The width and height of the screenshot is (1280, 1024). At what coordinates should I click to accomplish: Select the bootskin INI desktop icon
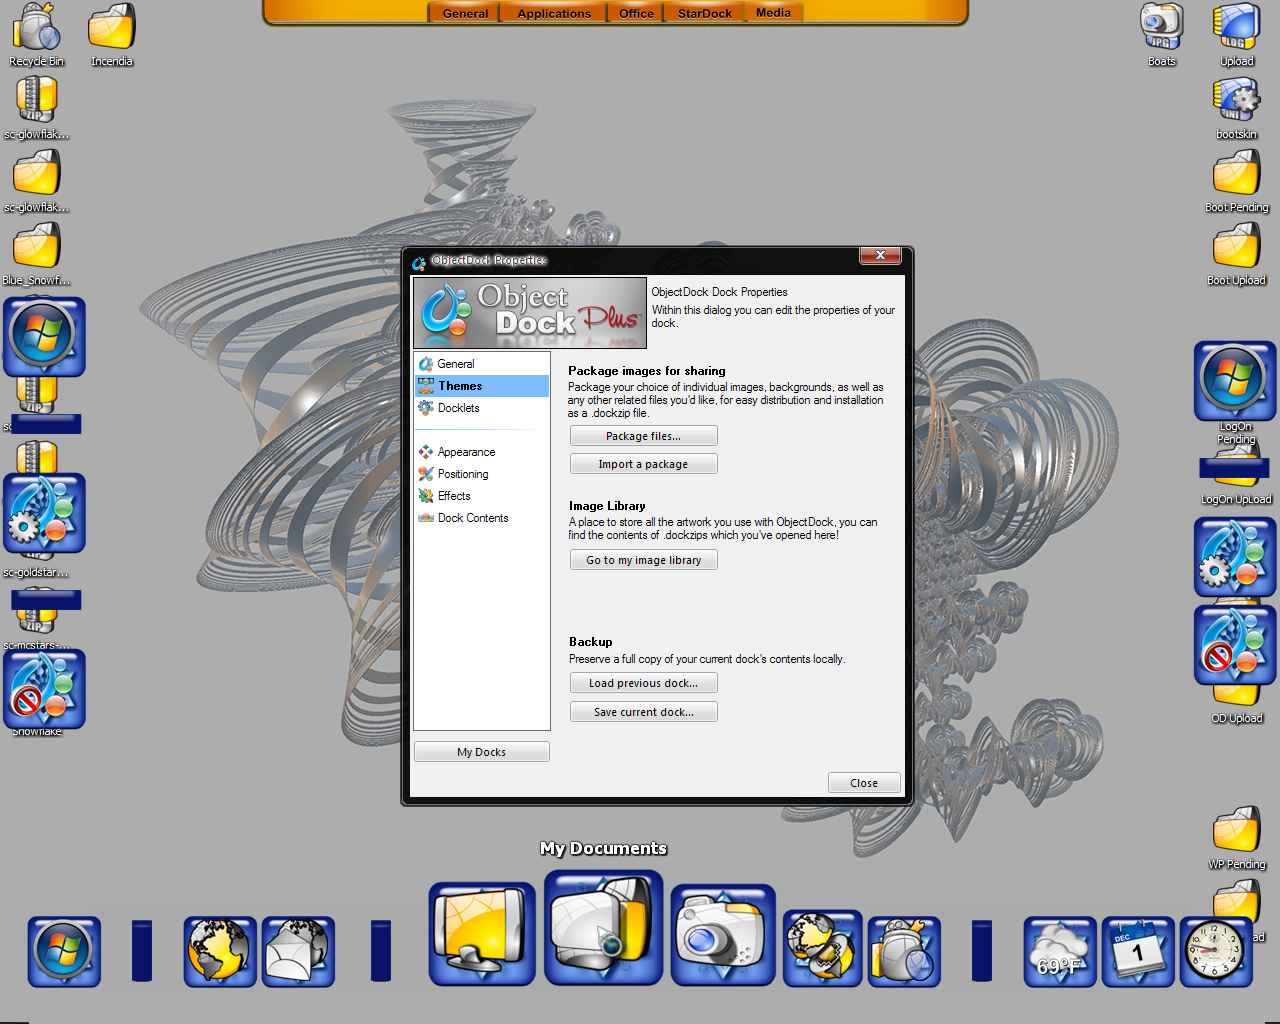(1237, 108)
